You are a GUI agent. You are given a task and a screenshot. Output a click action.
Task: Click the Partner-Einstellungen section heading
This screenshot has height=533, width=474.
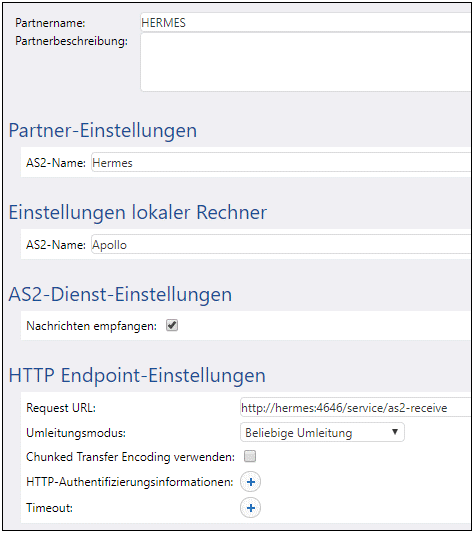[x=103, y=131]
